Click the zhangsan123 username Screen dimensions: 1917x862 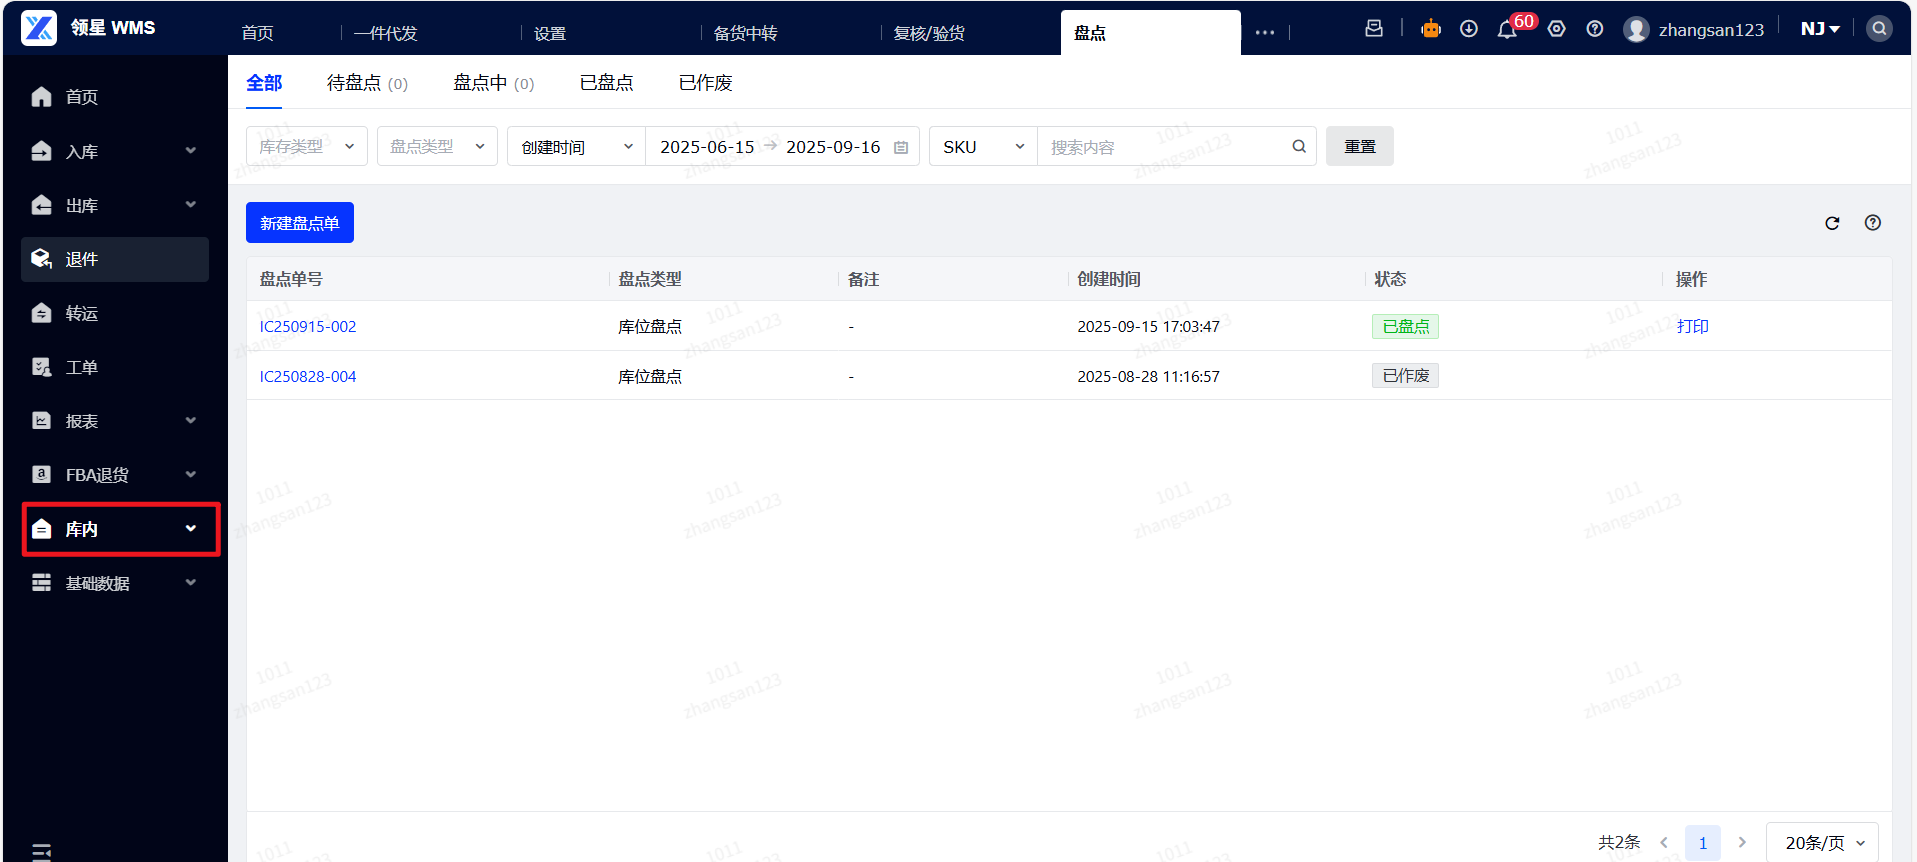1711,29
